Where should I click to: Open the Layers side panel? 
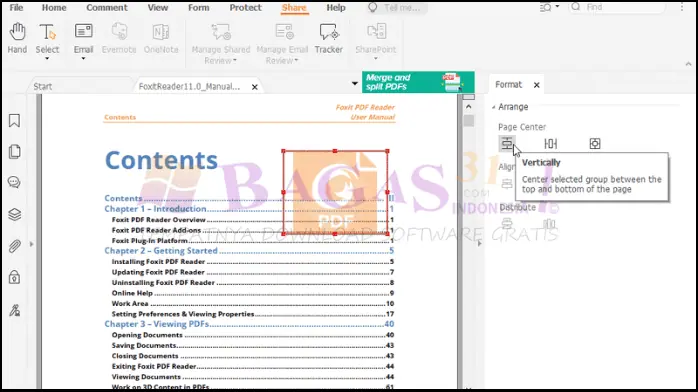pos(14,214)
